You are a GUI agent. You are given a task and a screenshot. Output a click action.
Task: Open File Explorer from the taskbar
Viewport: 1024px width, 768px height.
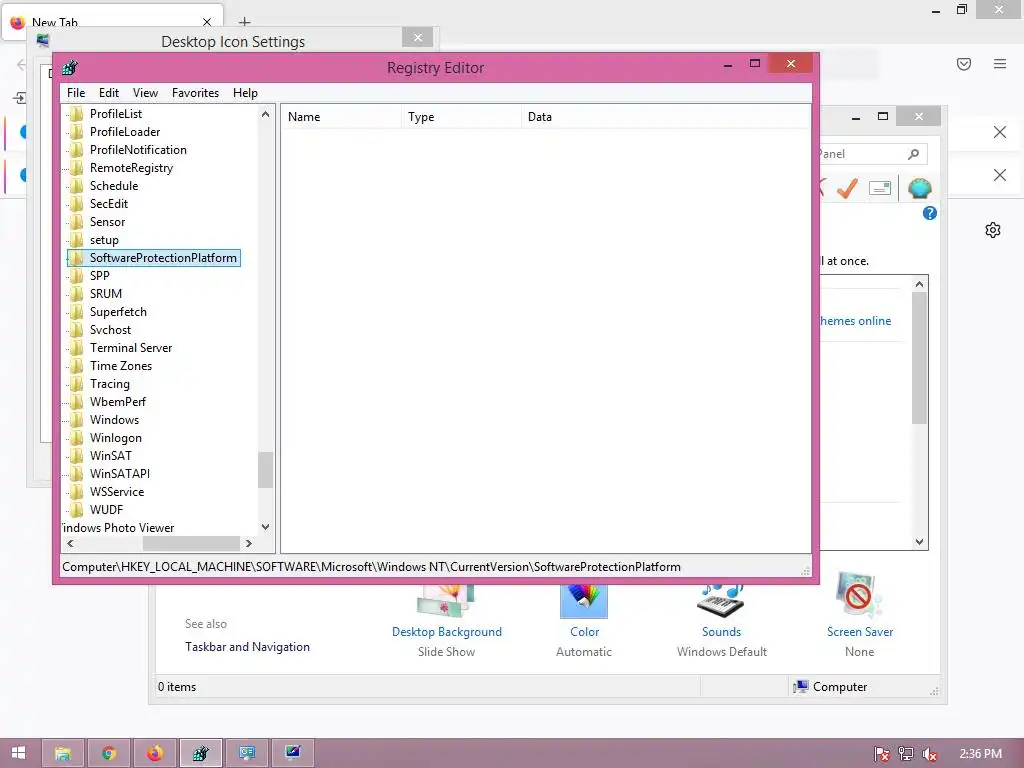coord(63,753)
